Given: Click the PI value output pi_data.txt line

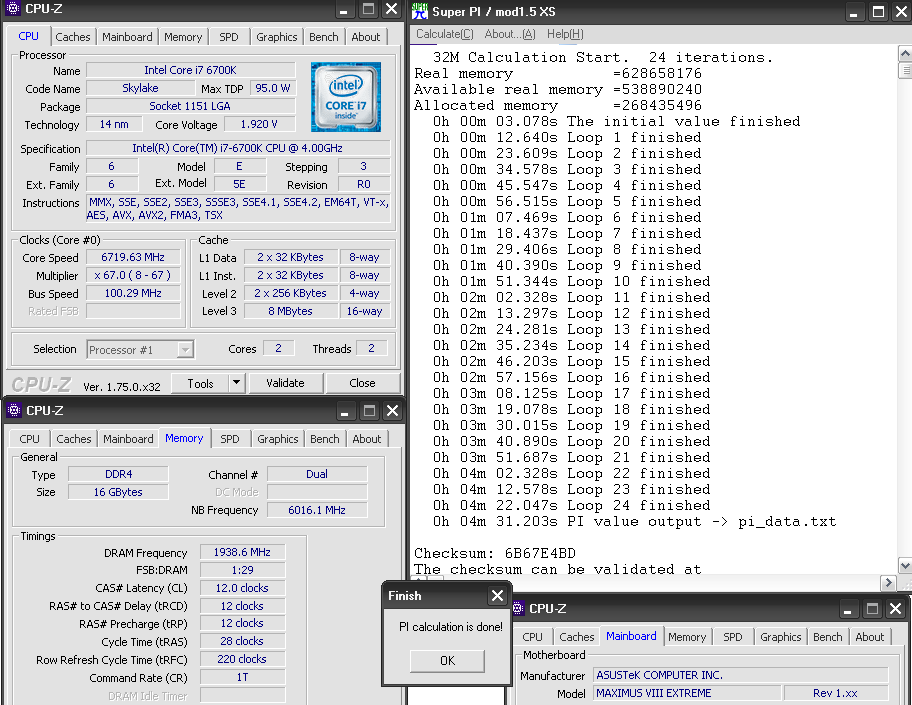Looking at the screenshot, I should coord(635,522).
